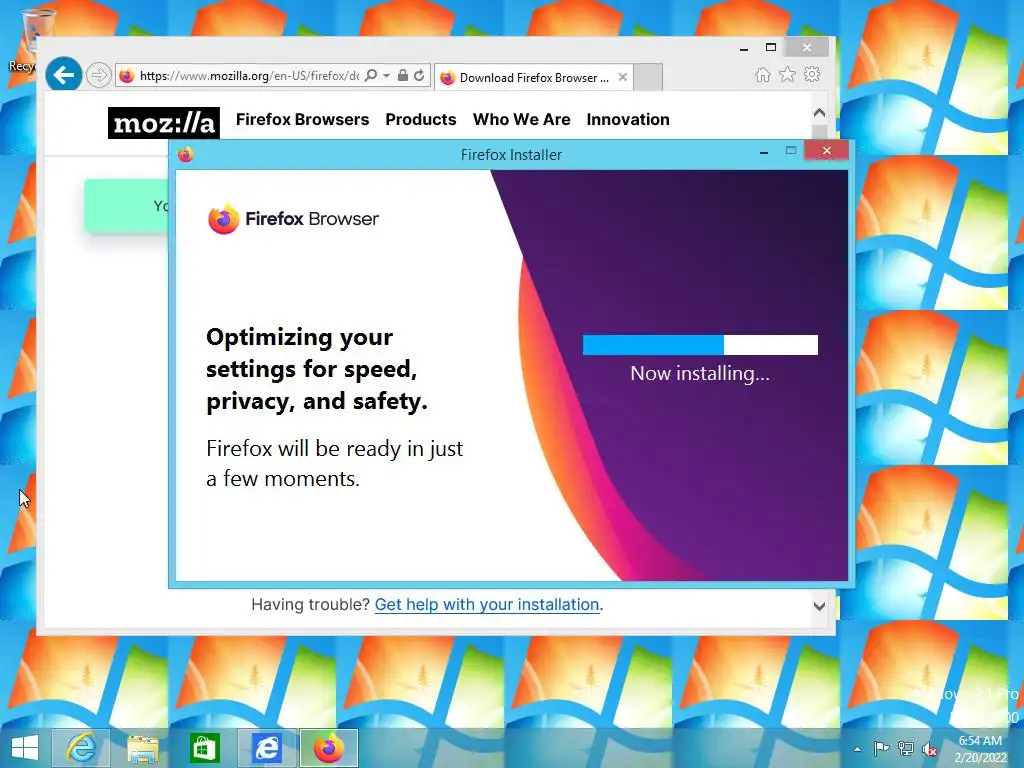Go back in Internet Explorer
Viewport: 1024px width, 768px height.
click(63, 75)
